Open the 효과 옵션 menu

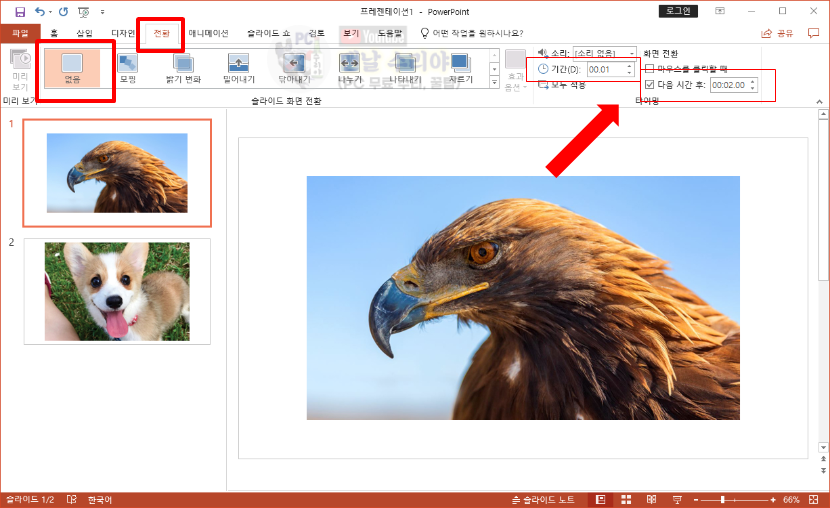tap(515, 71)
